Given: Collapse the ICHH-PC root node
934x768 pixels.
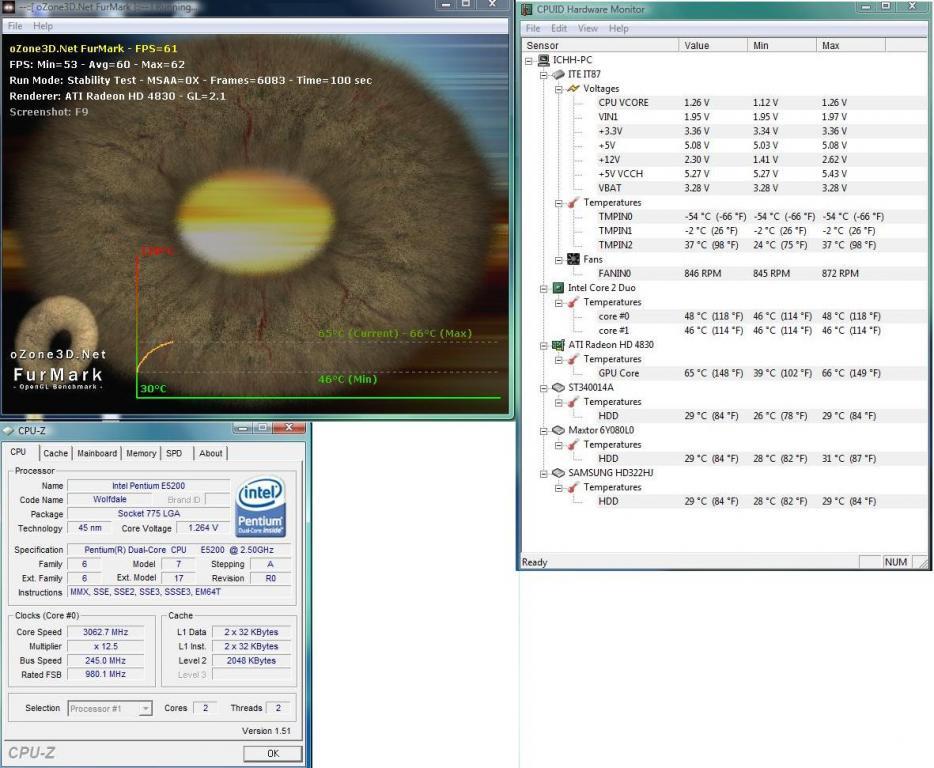Looking at the screenshot, I should tap(529, 61).
